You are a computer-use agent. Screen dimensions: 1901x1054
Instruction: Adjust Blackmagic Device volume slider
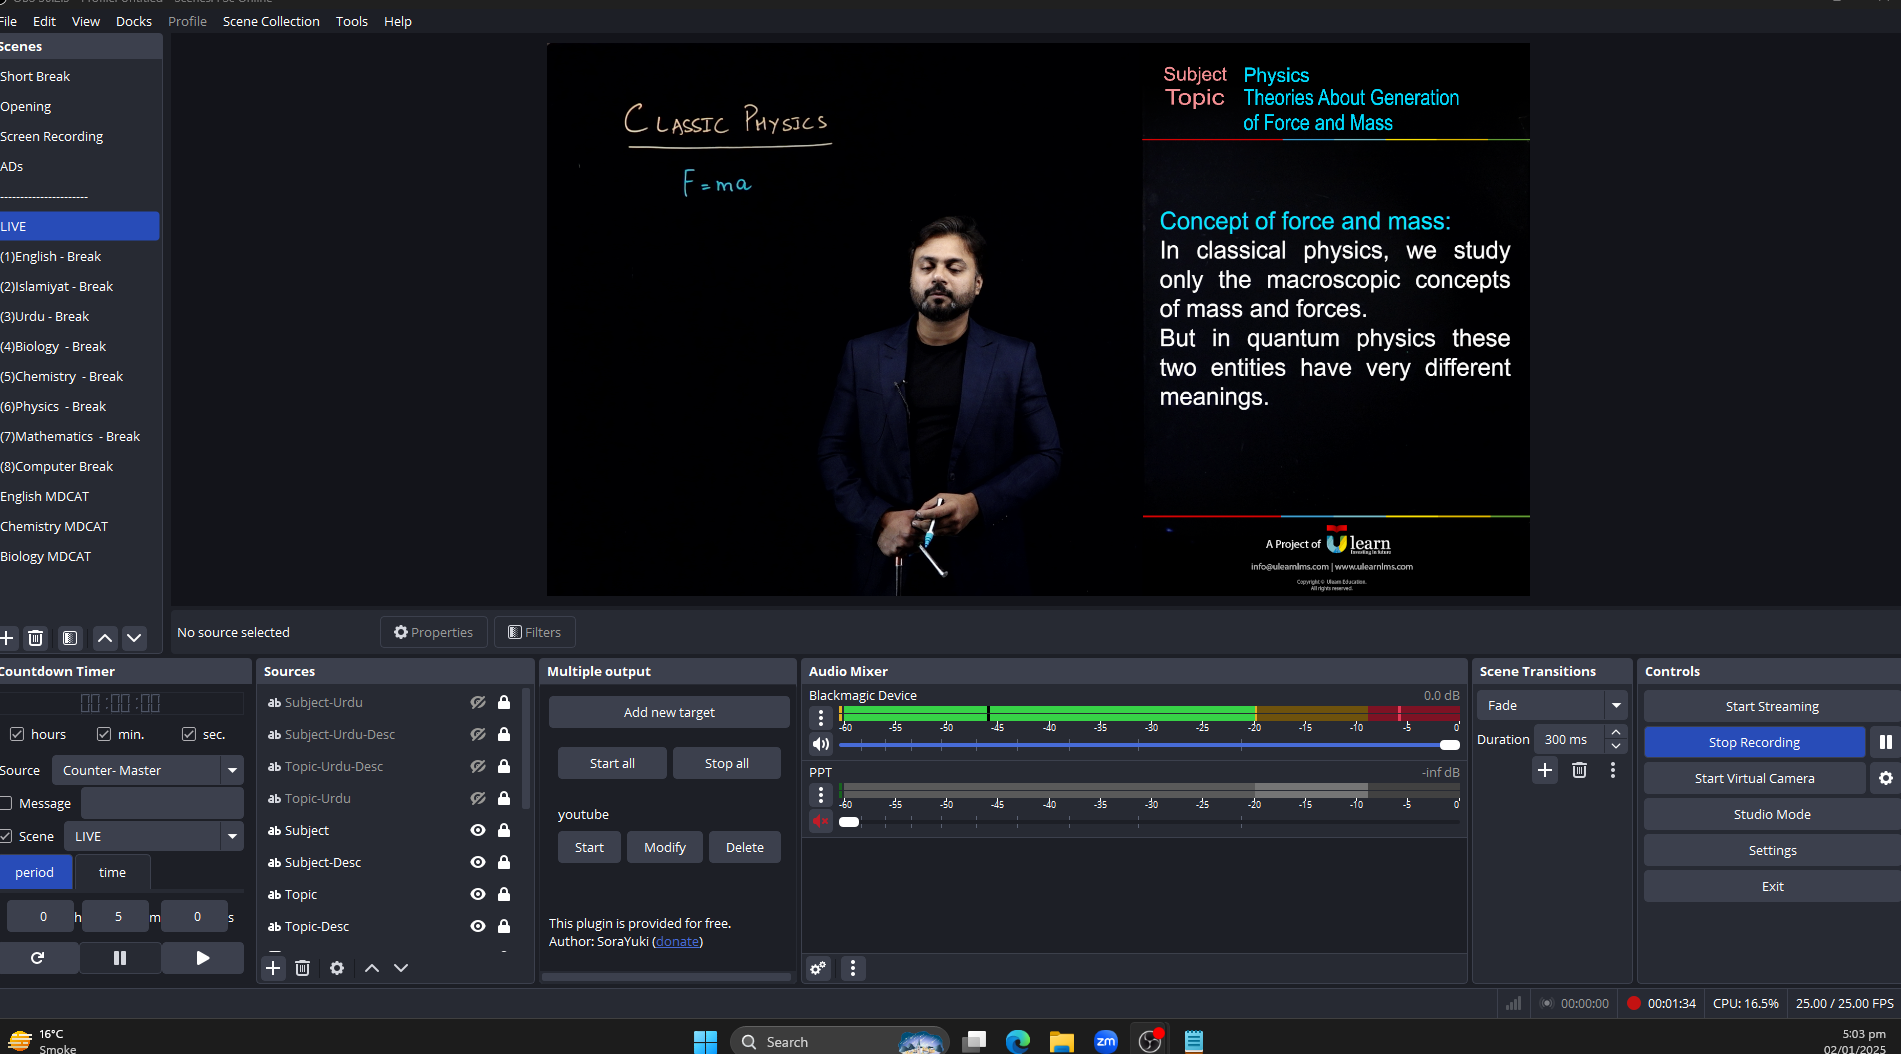[x=1149, y=745]
